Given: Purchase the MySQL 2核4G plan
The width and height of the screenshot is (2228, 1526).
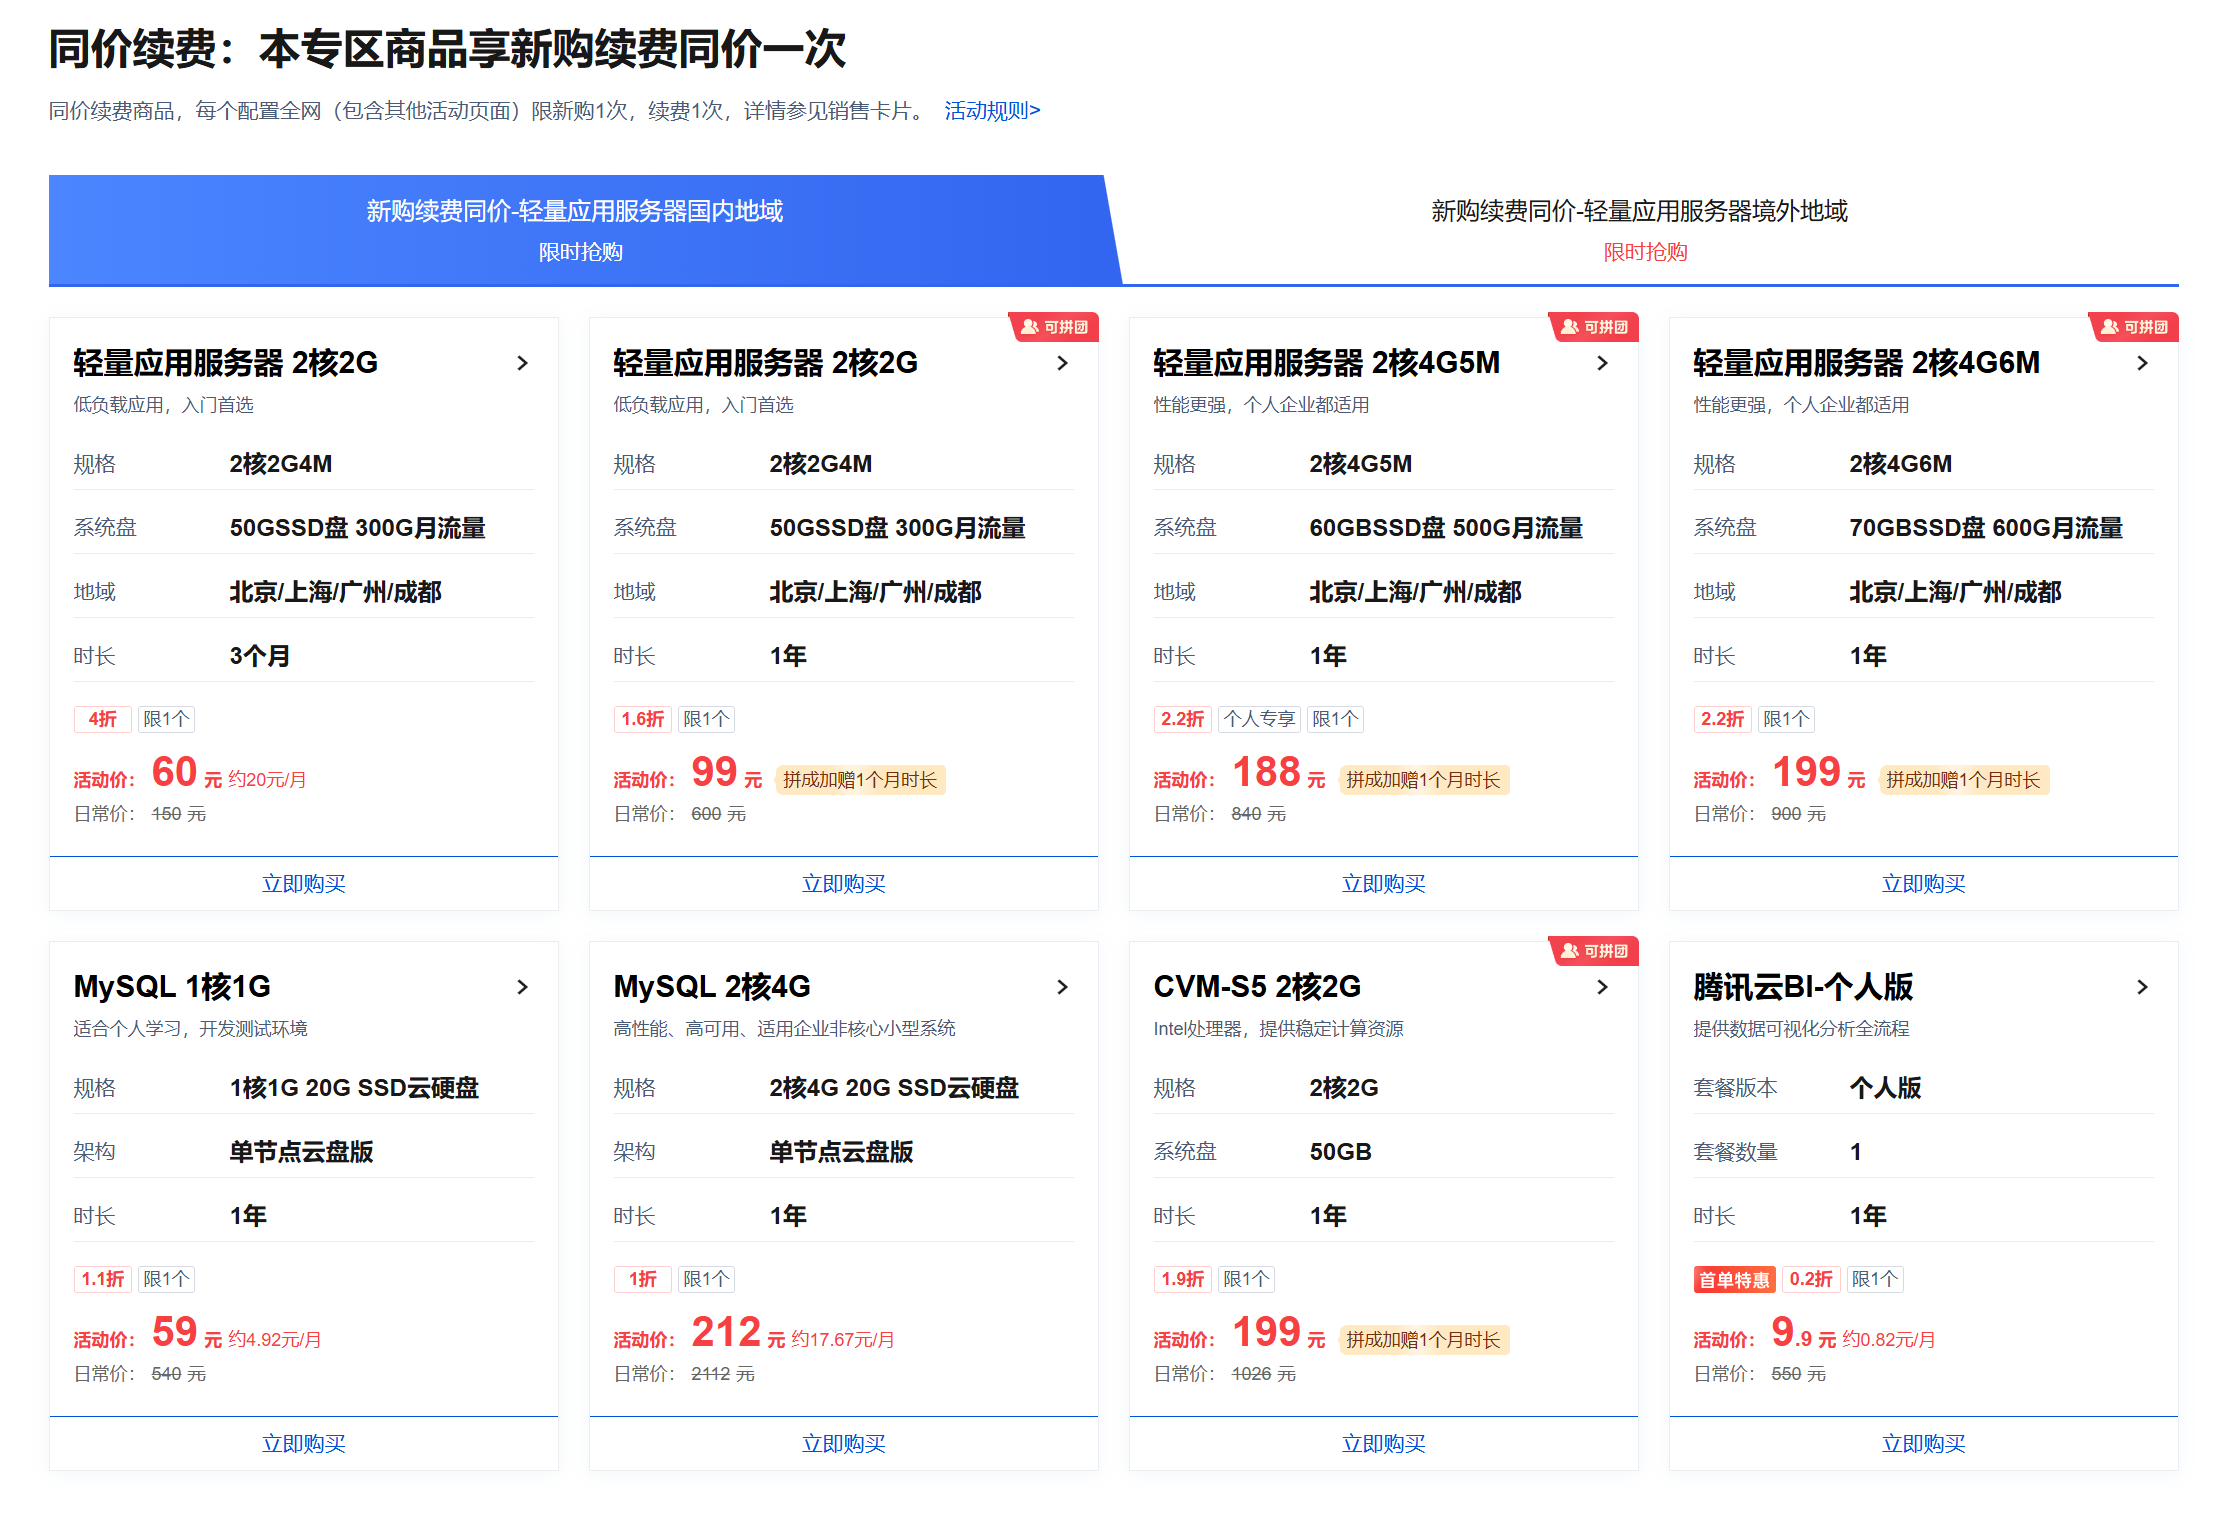Looking at the screenshot, I should [x=844, y=1444].
